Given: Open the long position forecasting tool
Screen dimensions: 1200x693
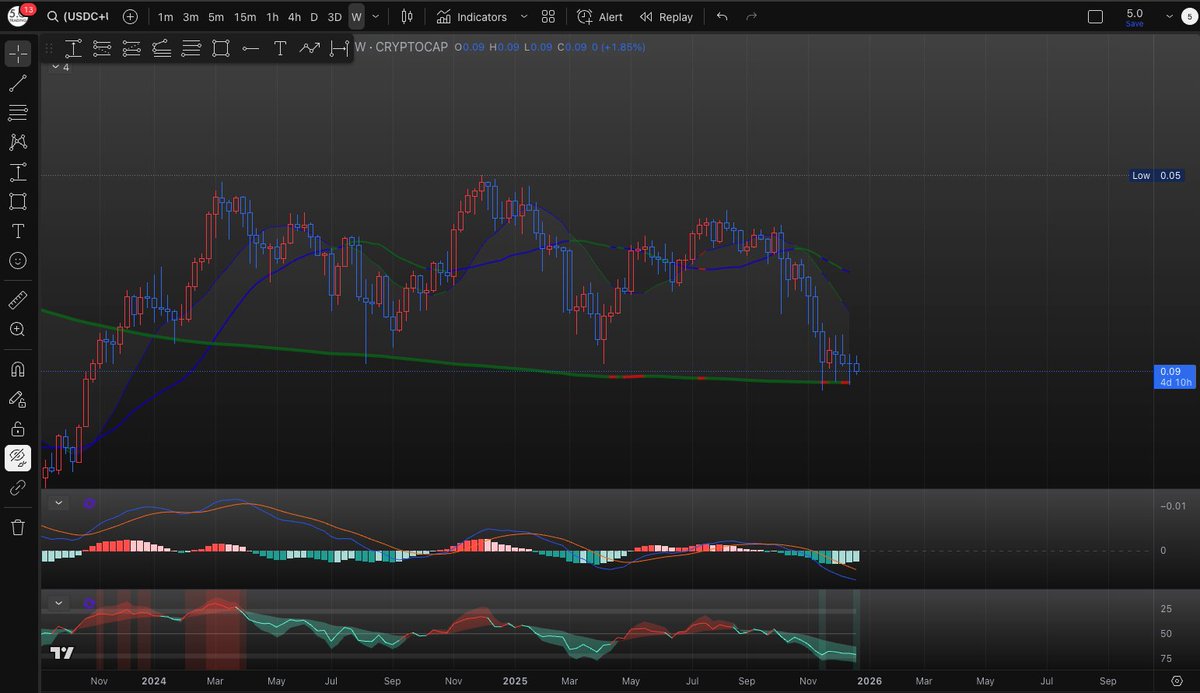Looking at the screenshot, I should point(18,171).
